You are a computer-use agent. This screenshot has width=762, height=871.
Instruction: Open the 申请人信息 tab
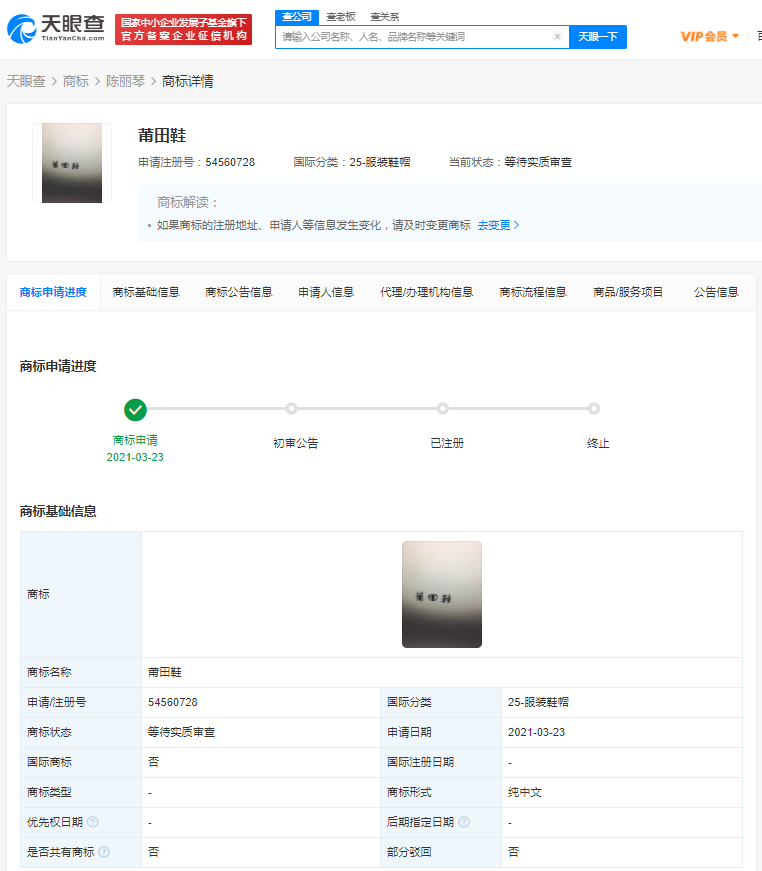[326, 292]
